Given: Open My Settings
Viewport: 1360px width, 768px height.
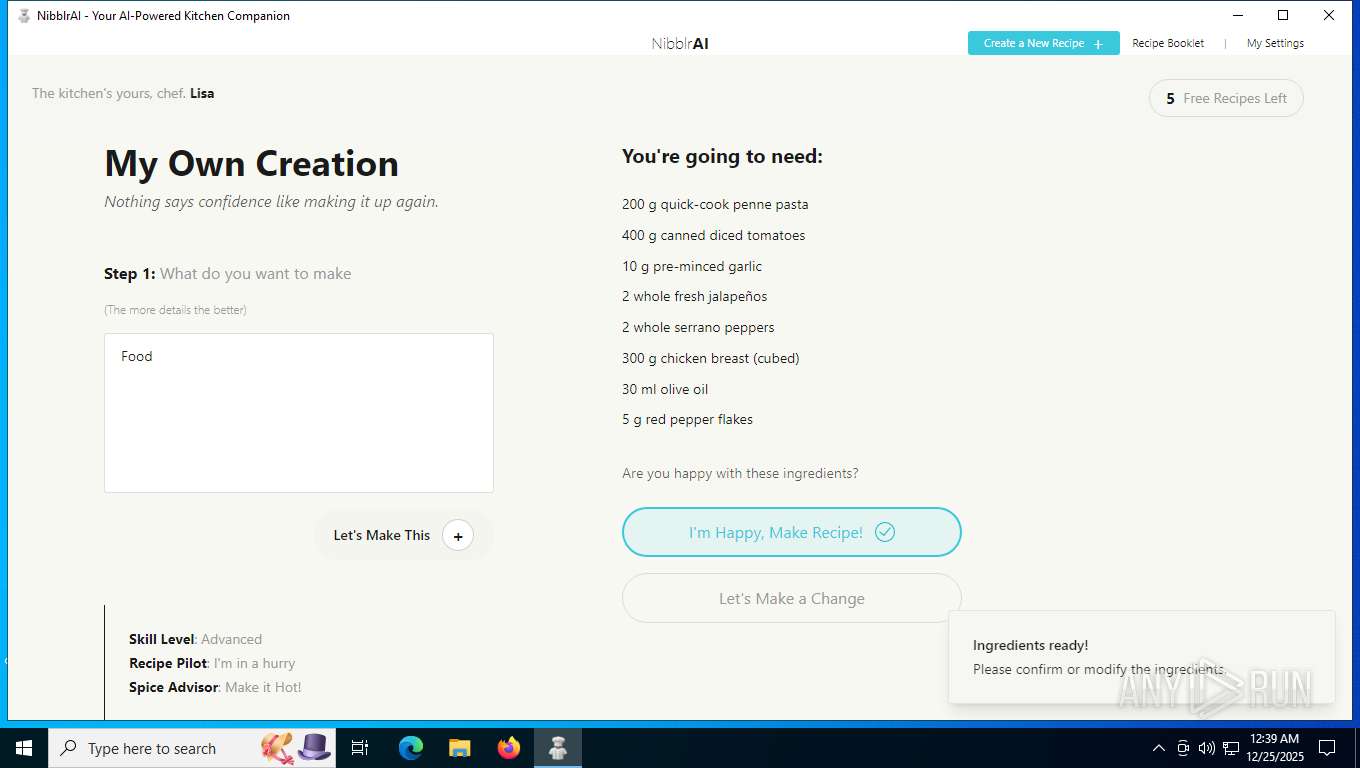Looking at the screenshot, I should pos(1275,43).
